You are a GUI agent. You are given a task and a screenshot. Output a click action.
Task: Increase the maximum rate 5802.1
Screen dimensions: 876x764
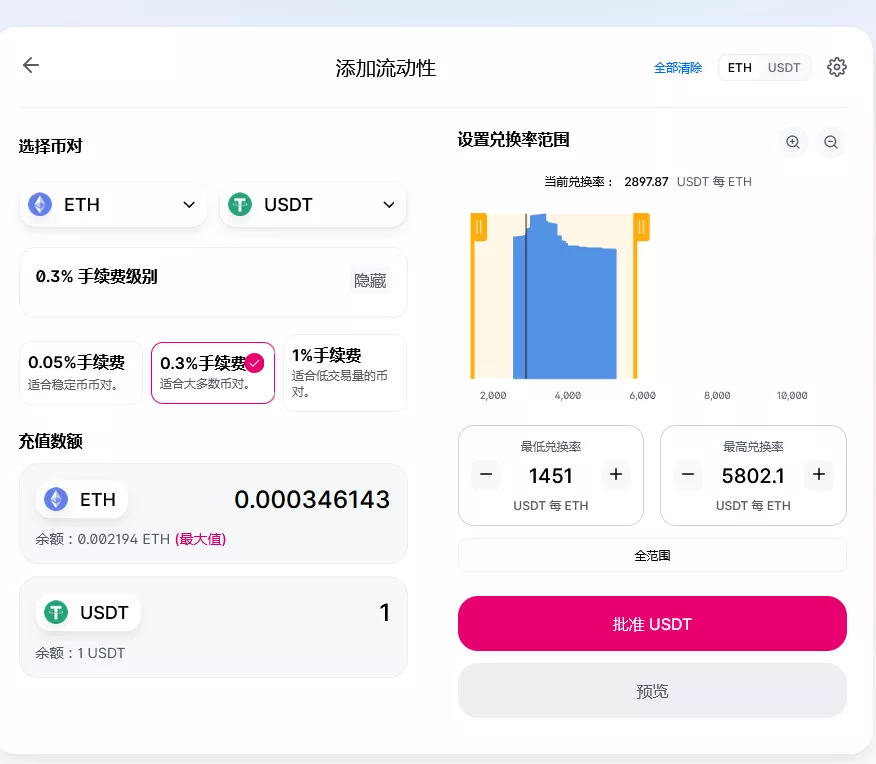click(x=818, y=475)
